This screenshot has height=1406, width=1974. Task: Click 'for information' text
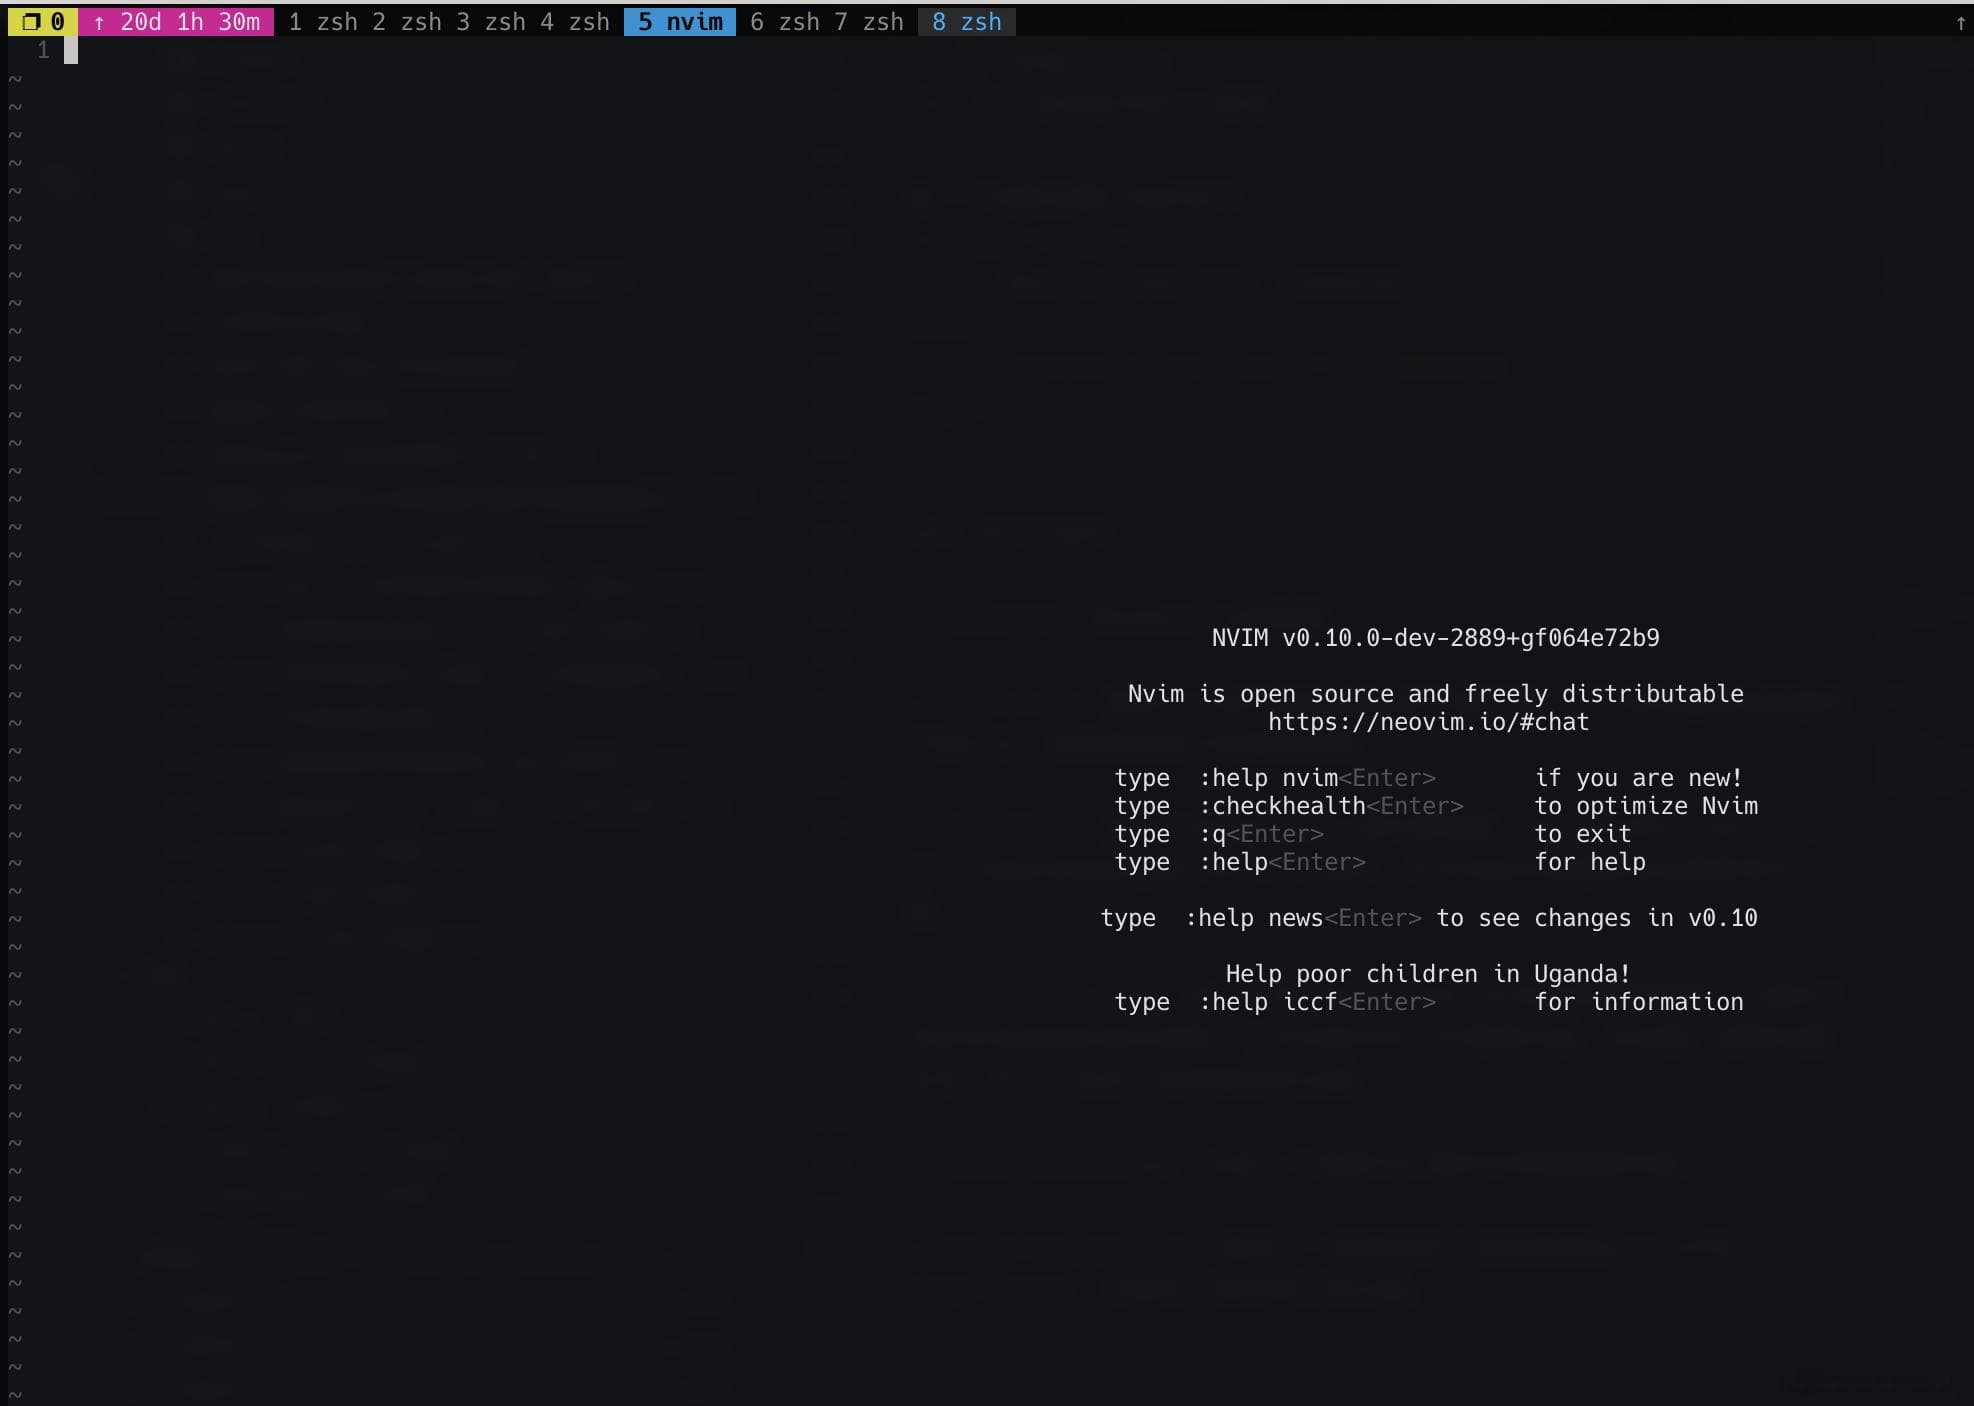[1639, 1002]
